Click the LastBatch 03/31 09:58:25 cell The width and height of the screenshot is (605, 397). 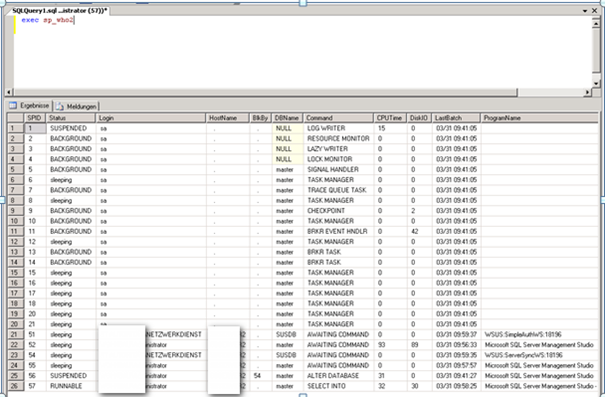click(x=456, y=386)
